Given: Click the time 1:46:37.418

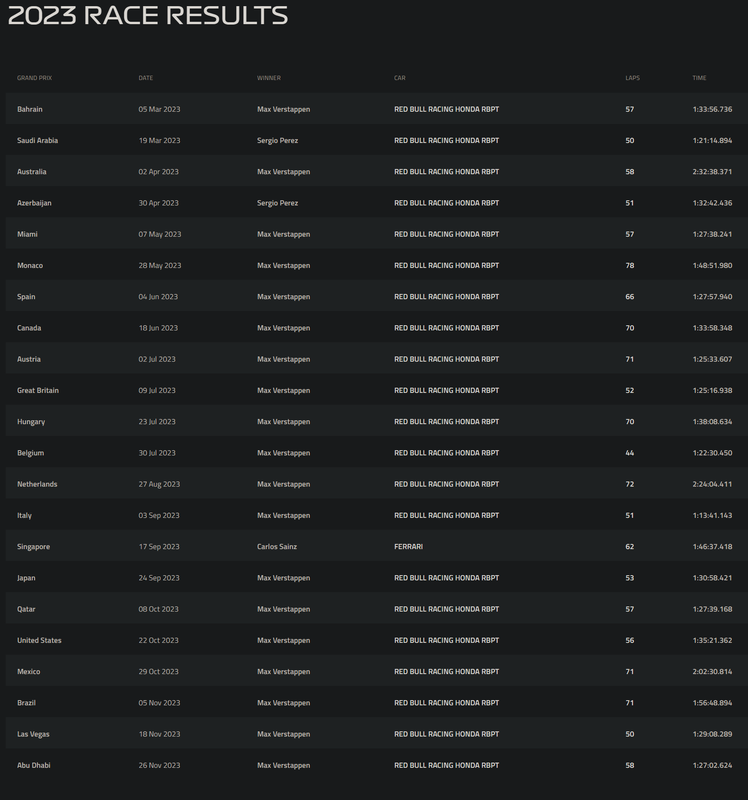Looking at the screenshot, I should coord(712,547).
